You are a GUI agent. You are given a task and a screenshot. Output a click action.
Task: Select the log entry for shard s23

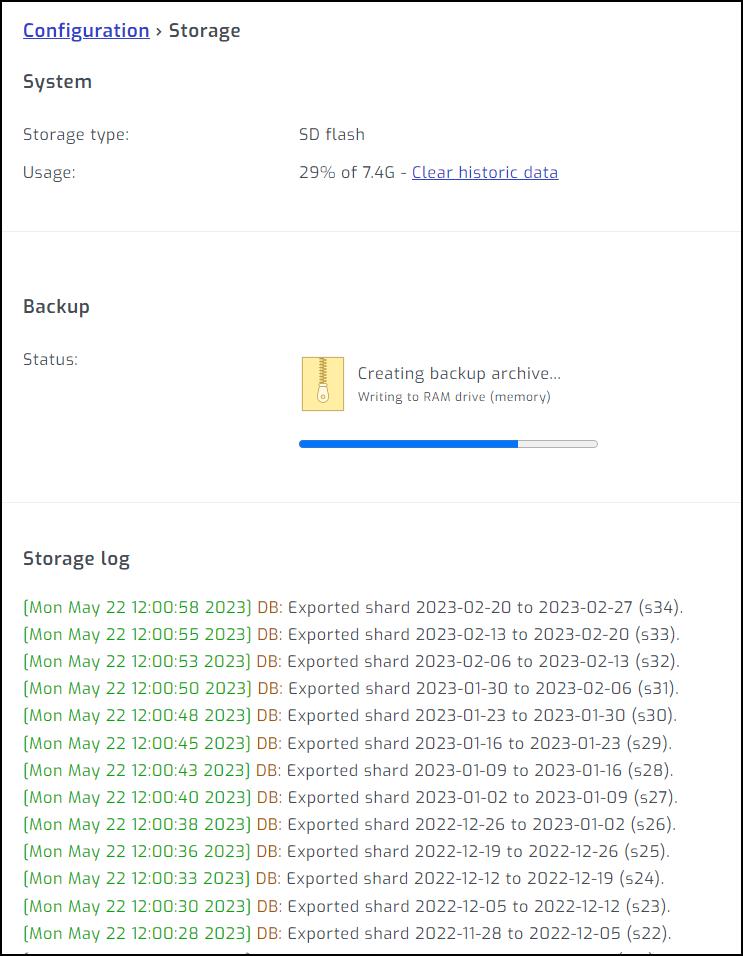pyautogui.click(x=346, y=906)
